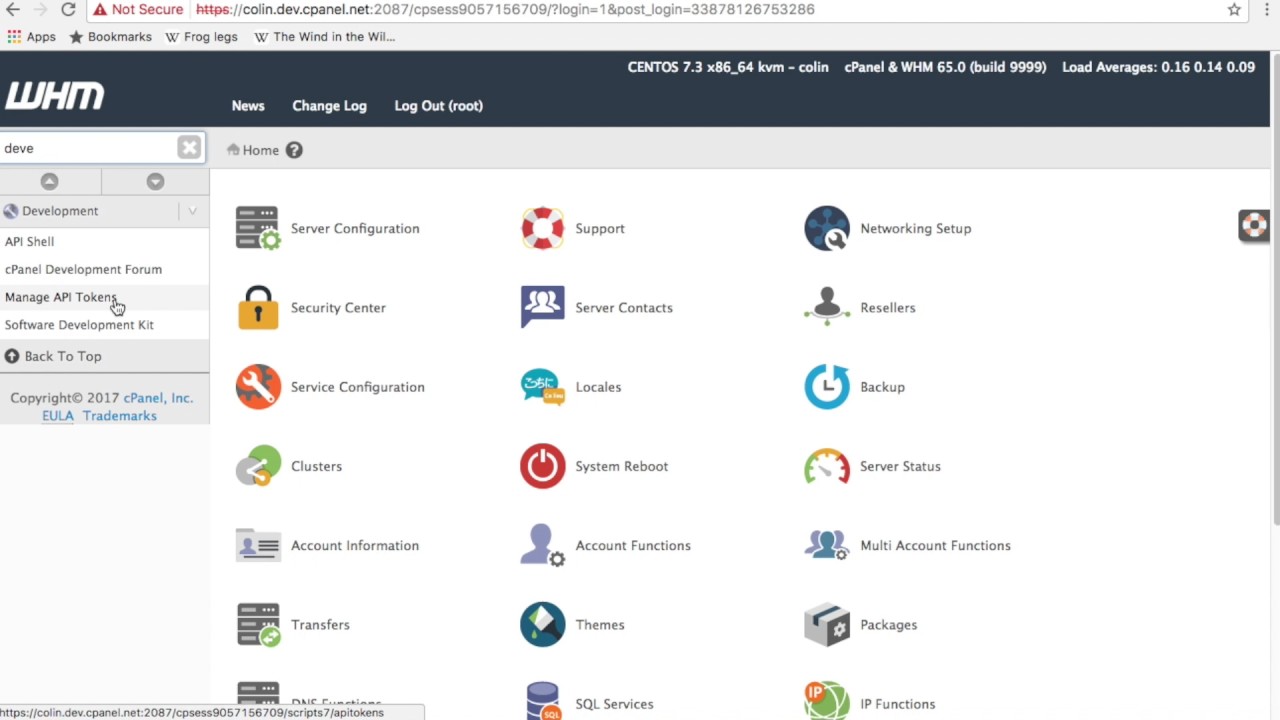This screenshot has width=1280, height=720.
Task: Open the Clusters icon
Action: pos(258,466)
